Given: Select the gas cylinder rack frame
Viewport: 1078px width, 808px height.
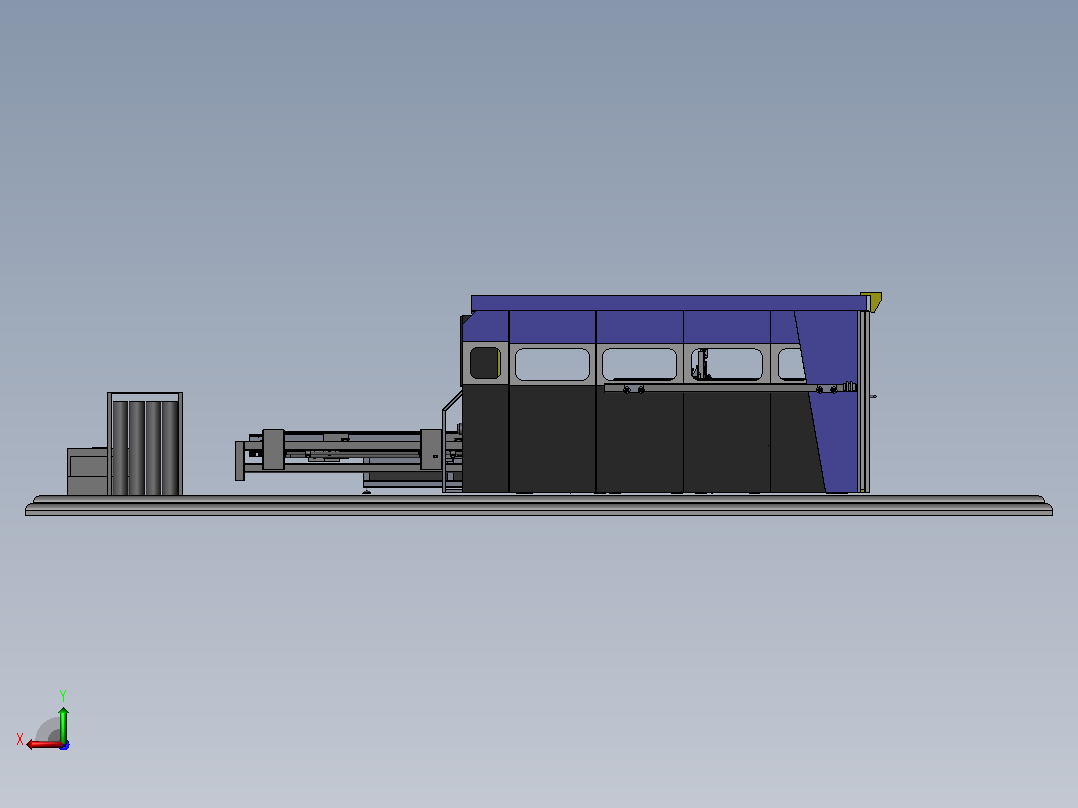Looking at the screenshot, I should pyautogui.click(x=145, y=444).
